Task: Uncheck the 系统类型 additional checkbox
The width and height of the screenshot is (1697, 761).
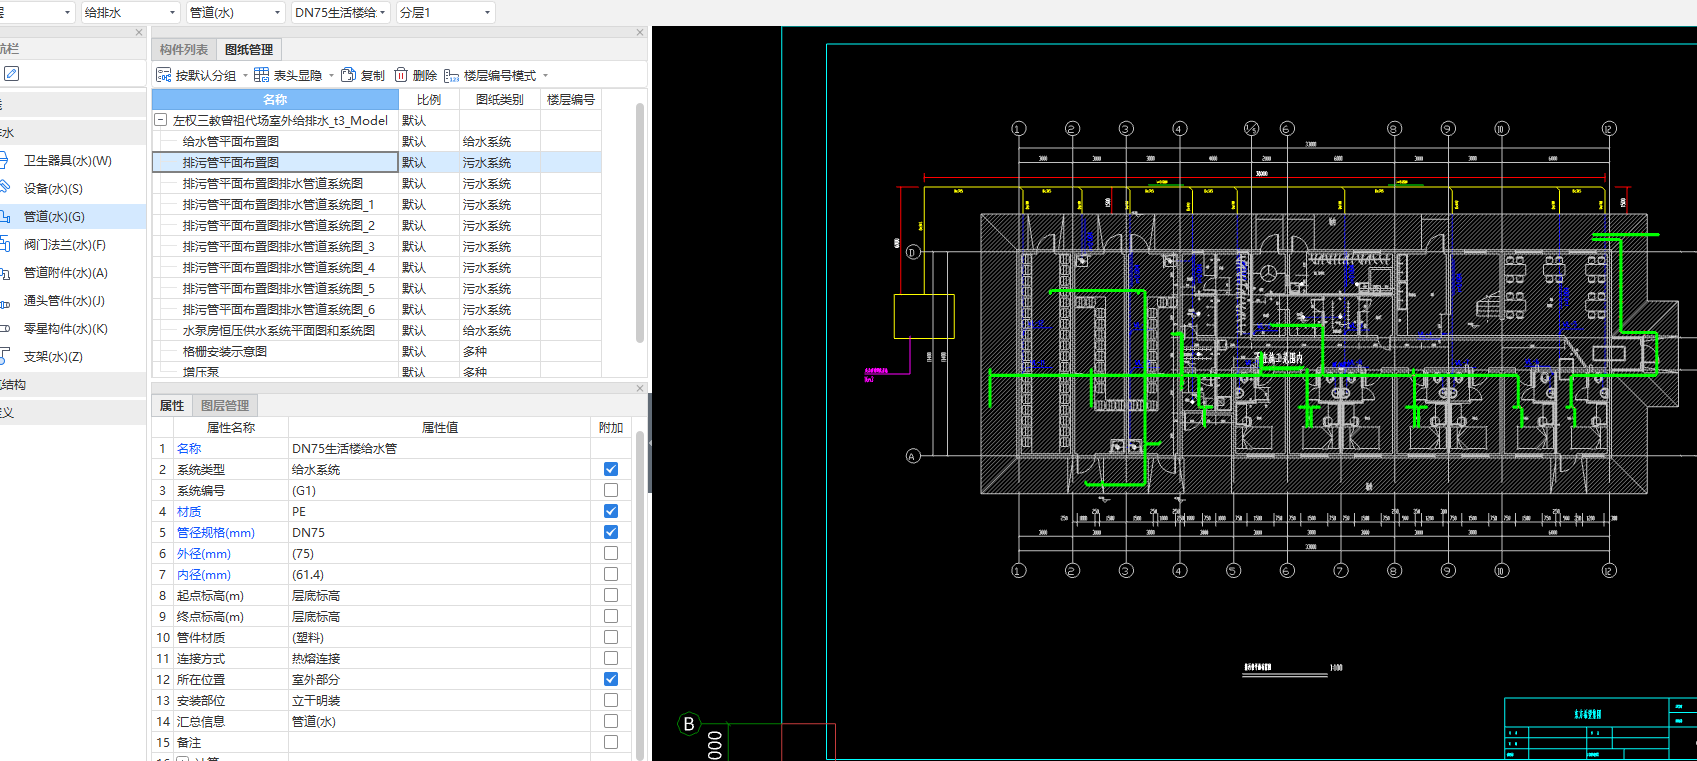Action: tap(611, 469)
